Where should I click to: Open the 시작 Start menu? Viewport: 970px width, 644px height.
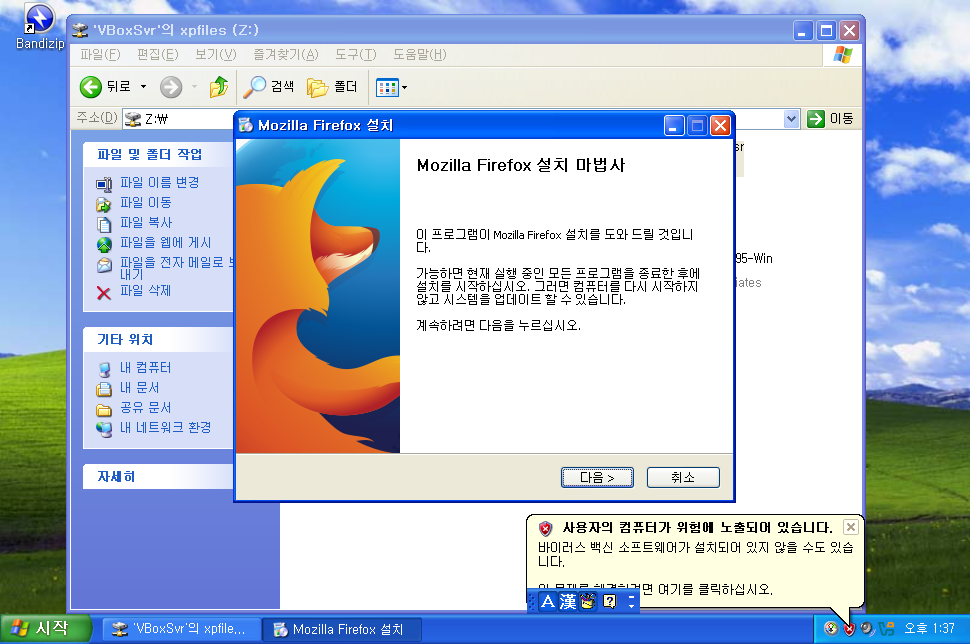pyautogui.click(x=45, y=629)
